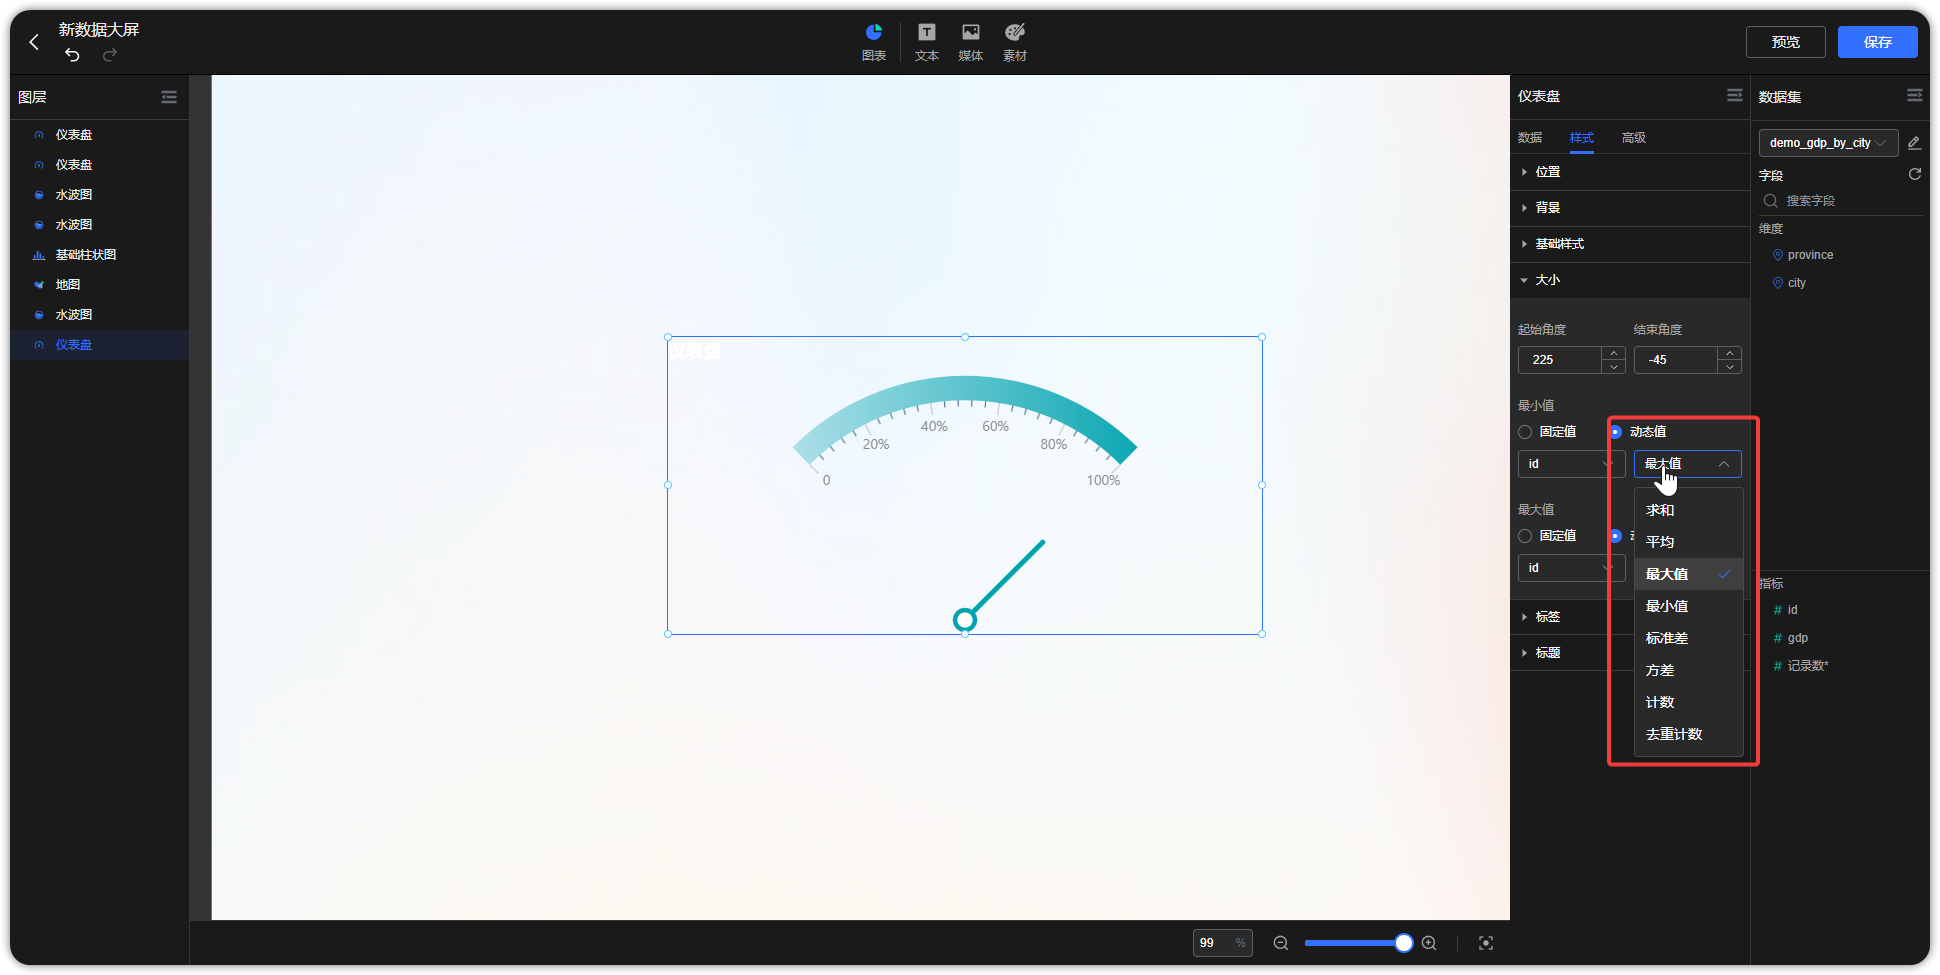1940x975 pixels.
Task: Open the id field dropdown under 最小值
Action: pos(1570,464)
